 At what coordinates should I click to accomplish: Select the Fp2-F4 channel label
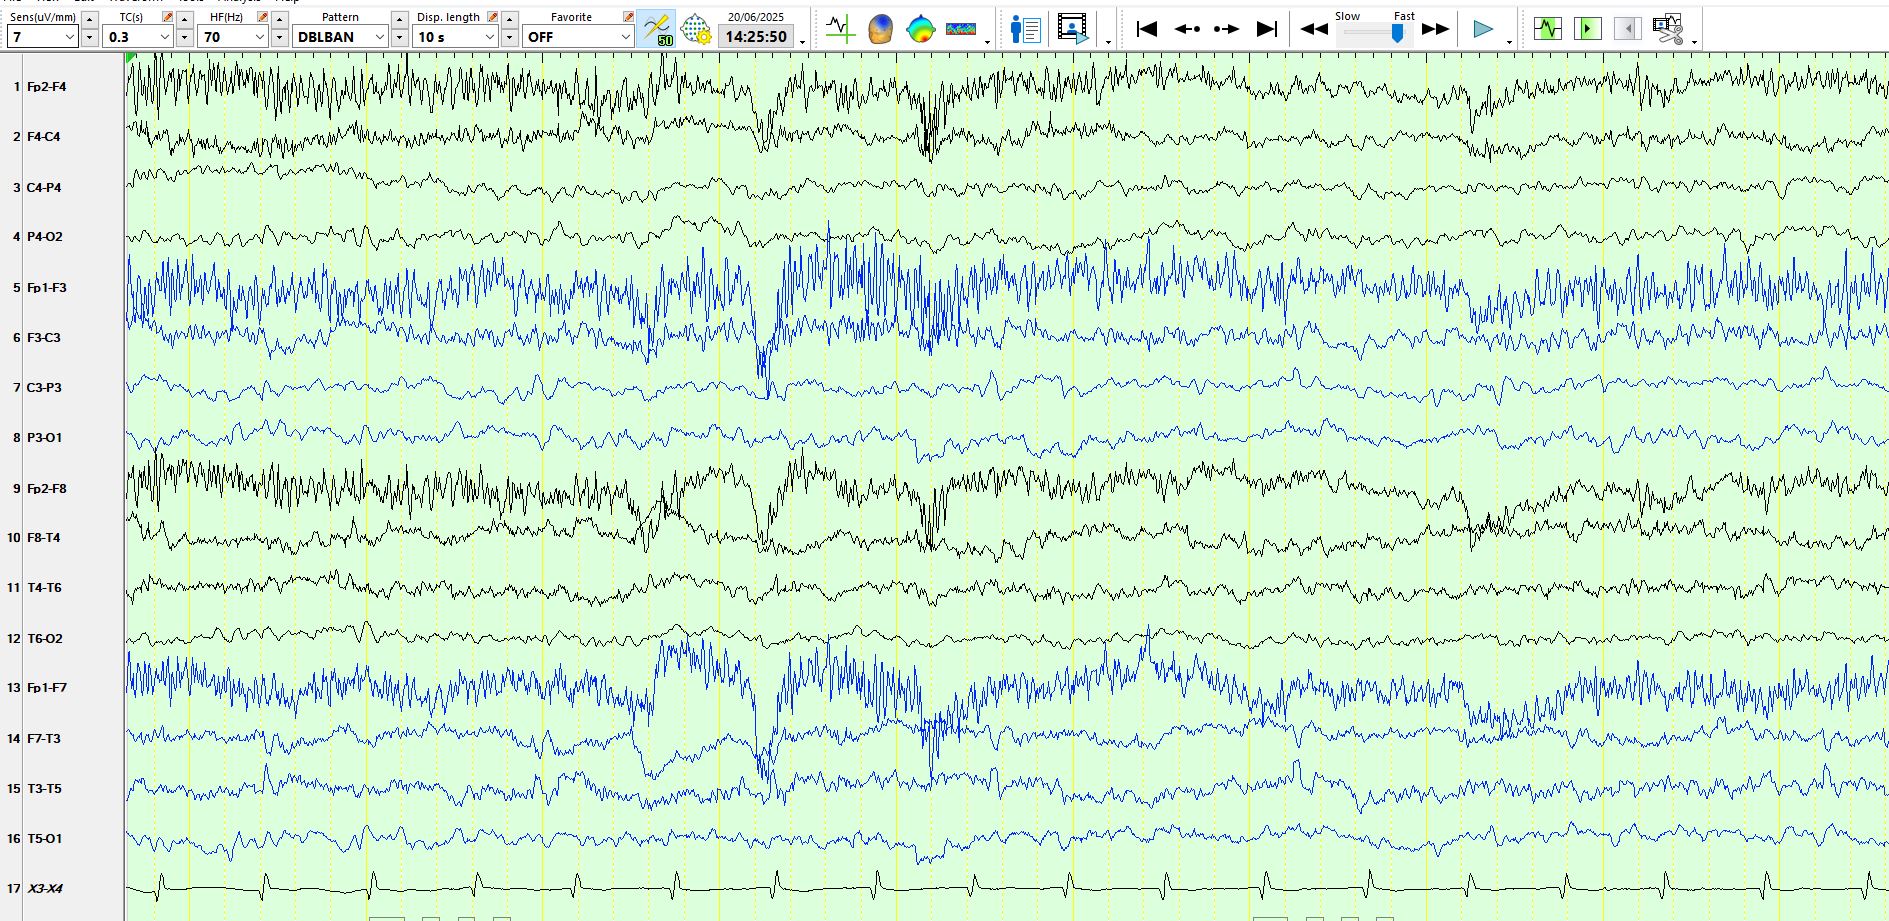point(46,87)
